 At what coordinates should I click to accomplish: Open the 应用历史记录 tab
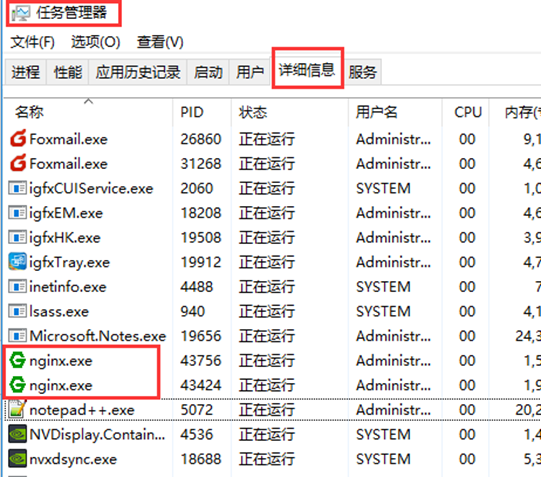[x=138, y=72]
